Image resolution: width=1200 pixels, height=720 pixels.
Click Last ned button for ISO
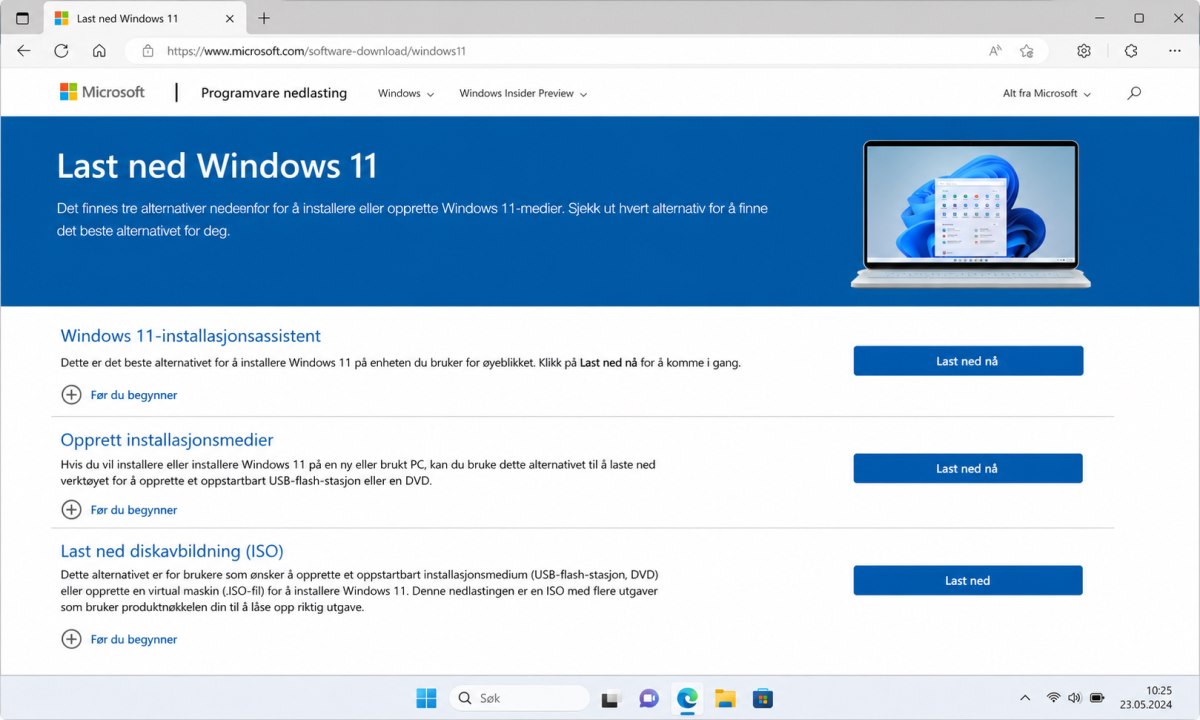click(968, 580)
